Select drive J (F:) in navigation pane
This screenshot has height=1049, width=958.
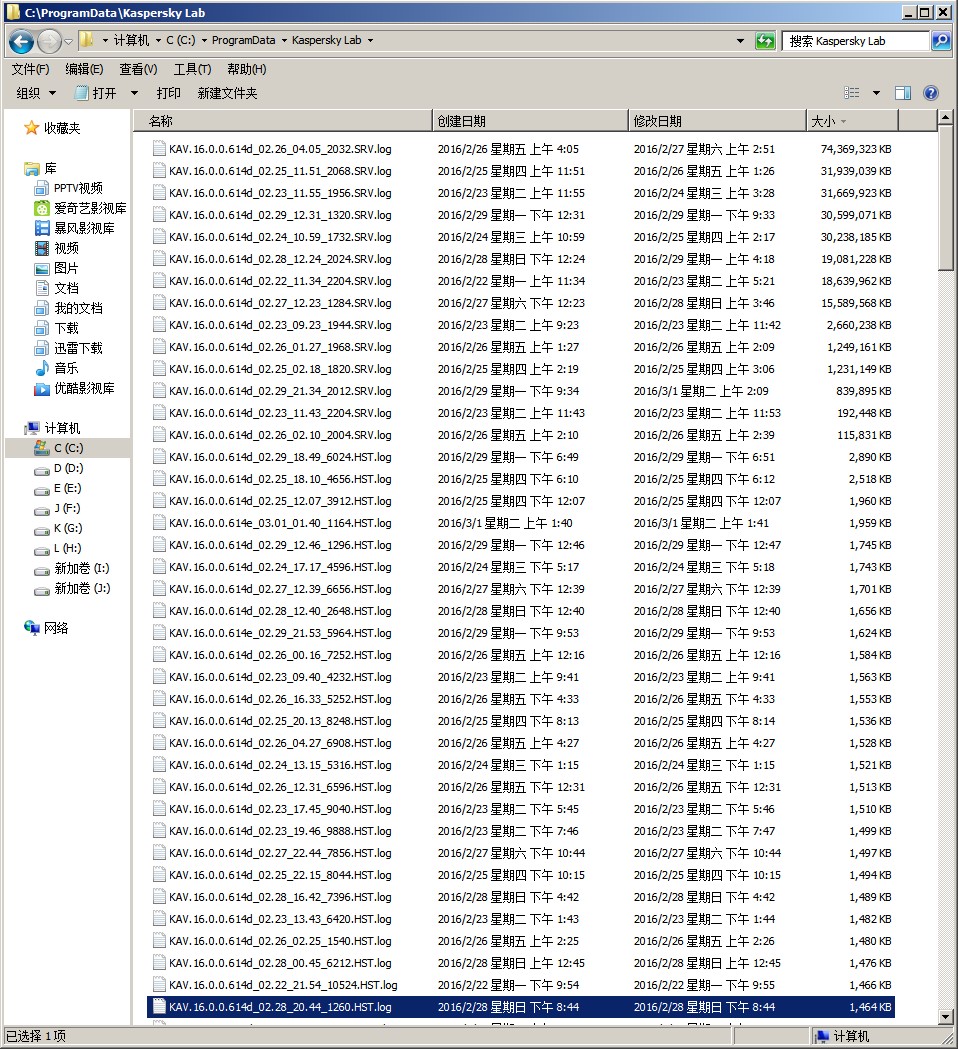[58, 508]
